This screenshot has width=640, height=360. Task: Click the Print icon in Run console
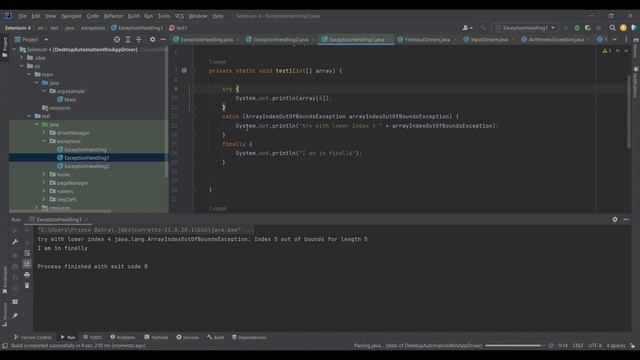tap(27, 275)
